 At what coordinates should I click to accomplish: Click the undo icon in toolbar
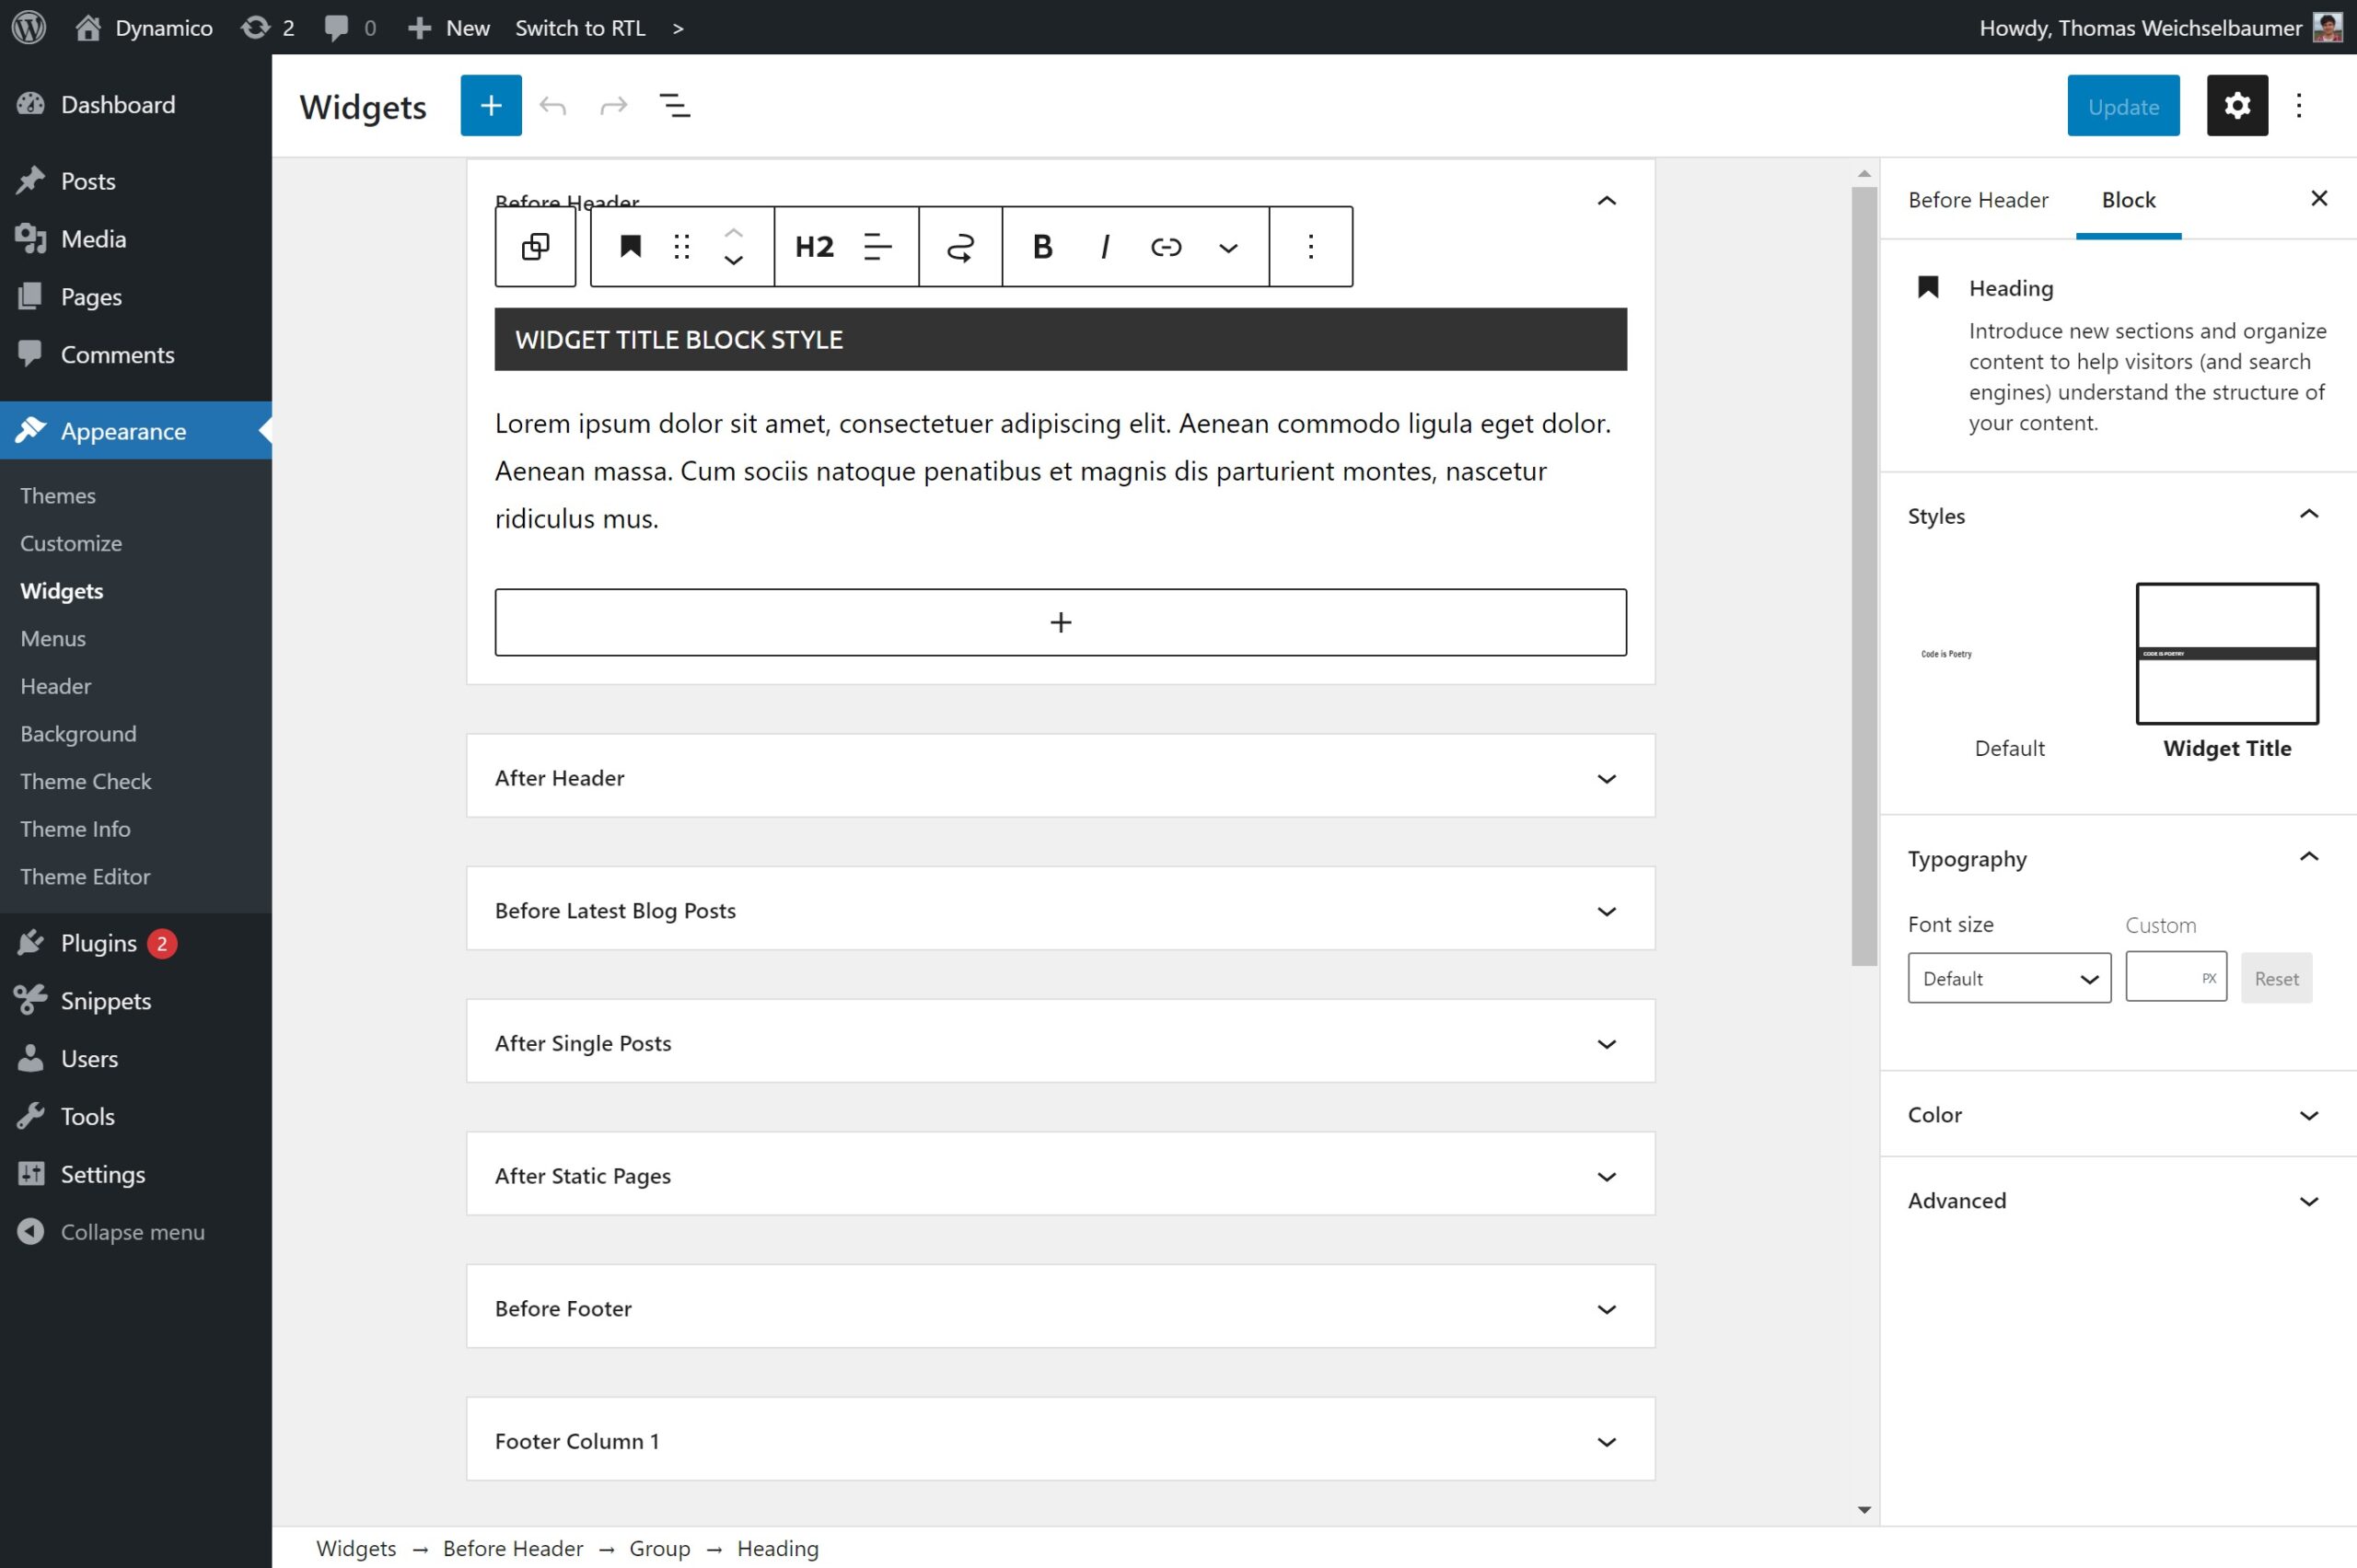(x=554, y=105)
